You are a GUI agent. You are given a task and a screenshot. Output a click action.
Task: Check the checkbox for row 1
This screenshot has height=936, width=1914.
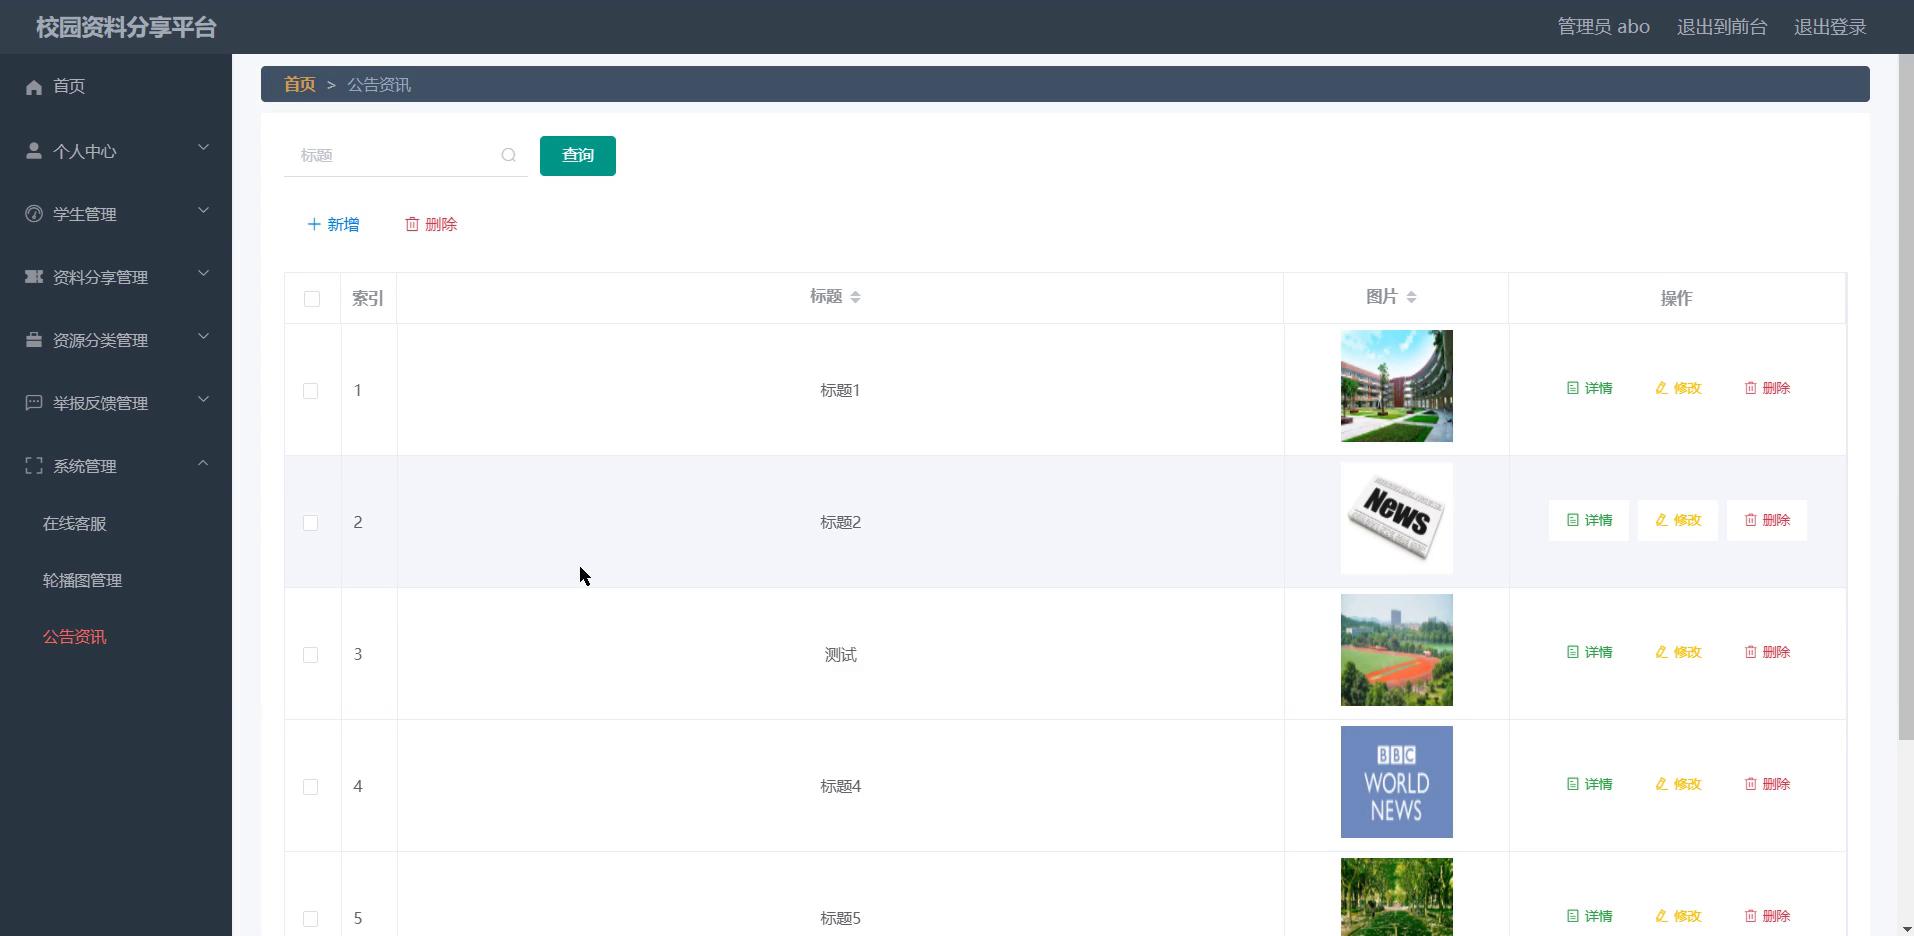click(x=311, y=391)
